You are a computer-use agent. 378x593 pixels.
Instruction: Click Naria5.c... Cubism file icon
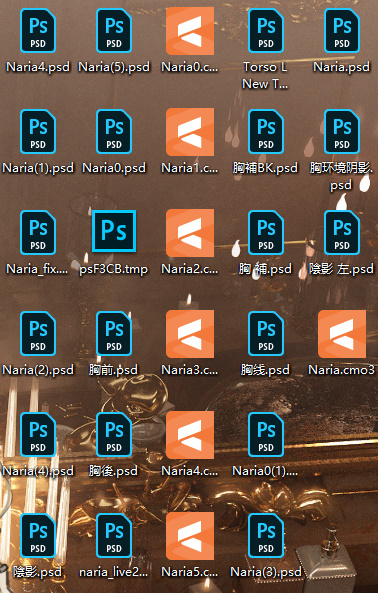point(190,536)
